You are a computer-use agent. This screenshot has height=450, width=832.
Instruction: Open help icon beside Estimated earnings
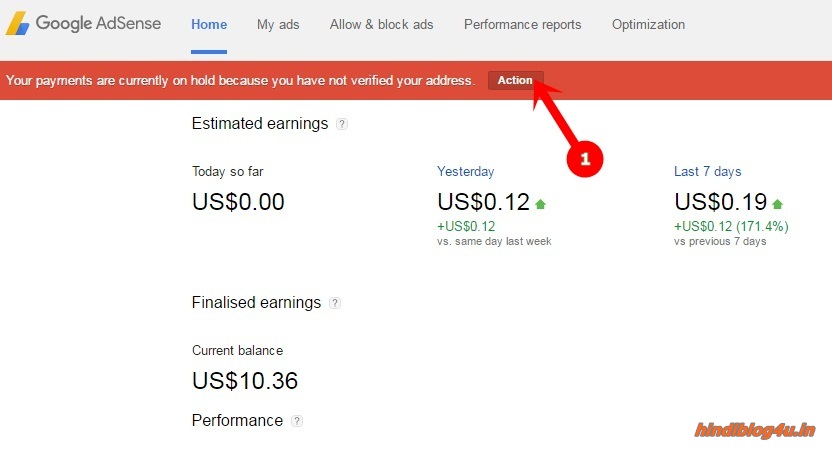[x=342, y=124]
